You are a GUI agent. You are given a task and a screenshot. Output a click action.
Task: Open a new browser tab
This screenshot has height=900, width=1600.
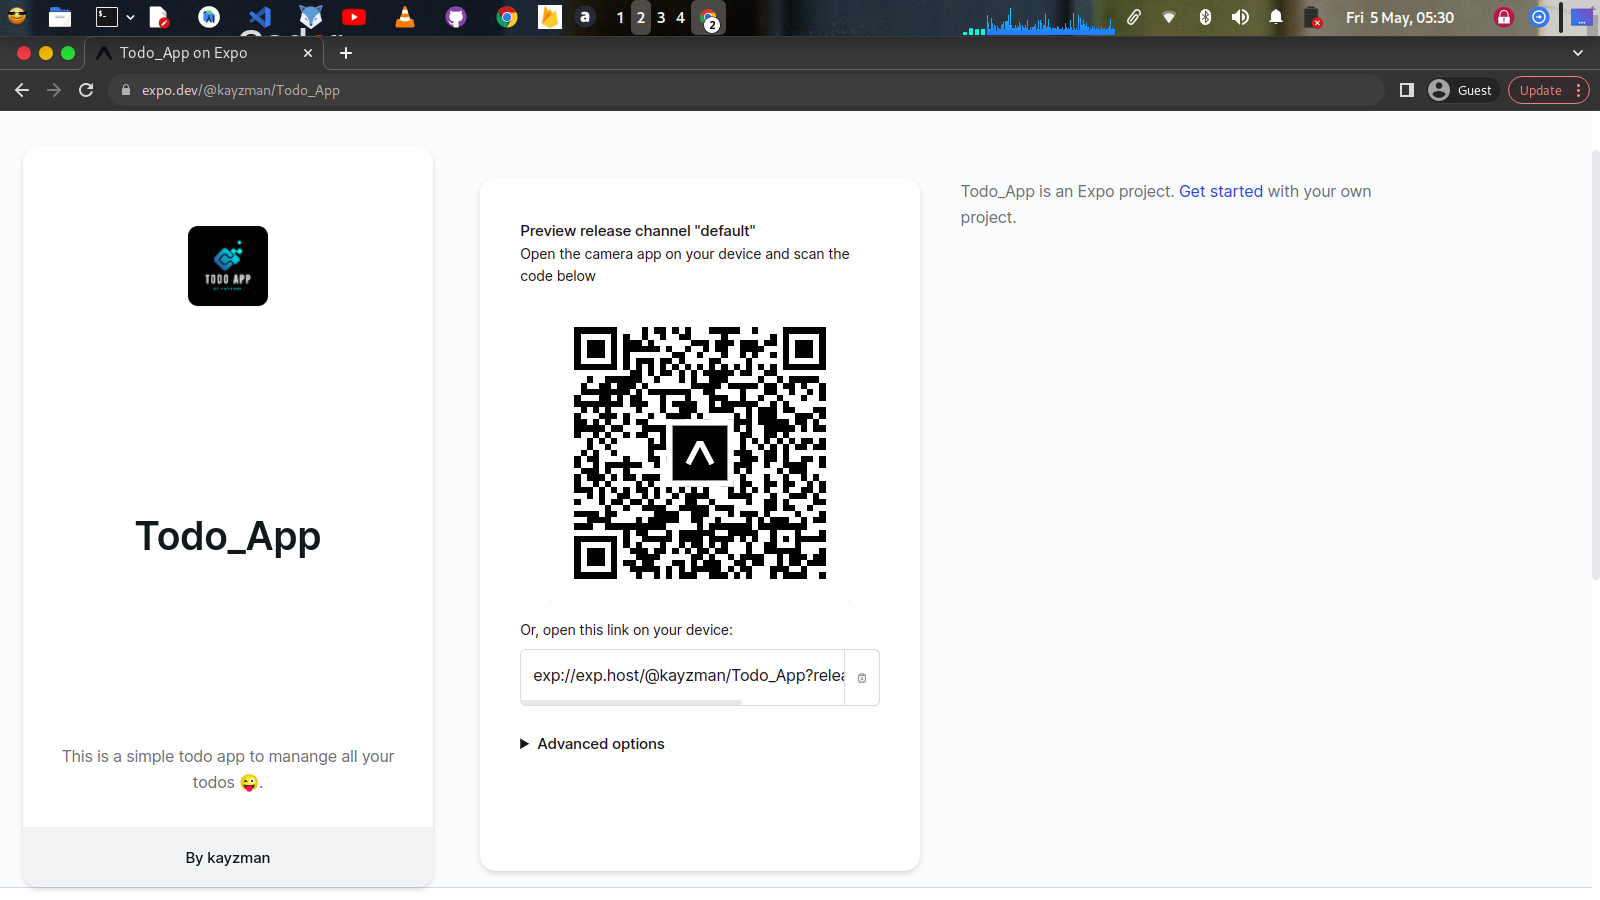[x=346, y=53]
